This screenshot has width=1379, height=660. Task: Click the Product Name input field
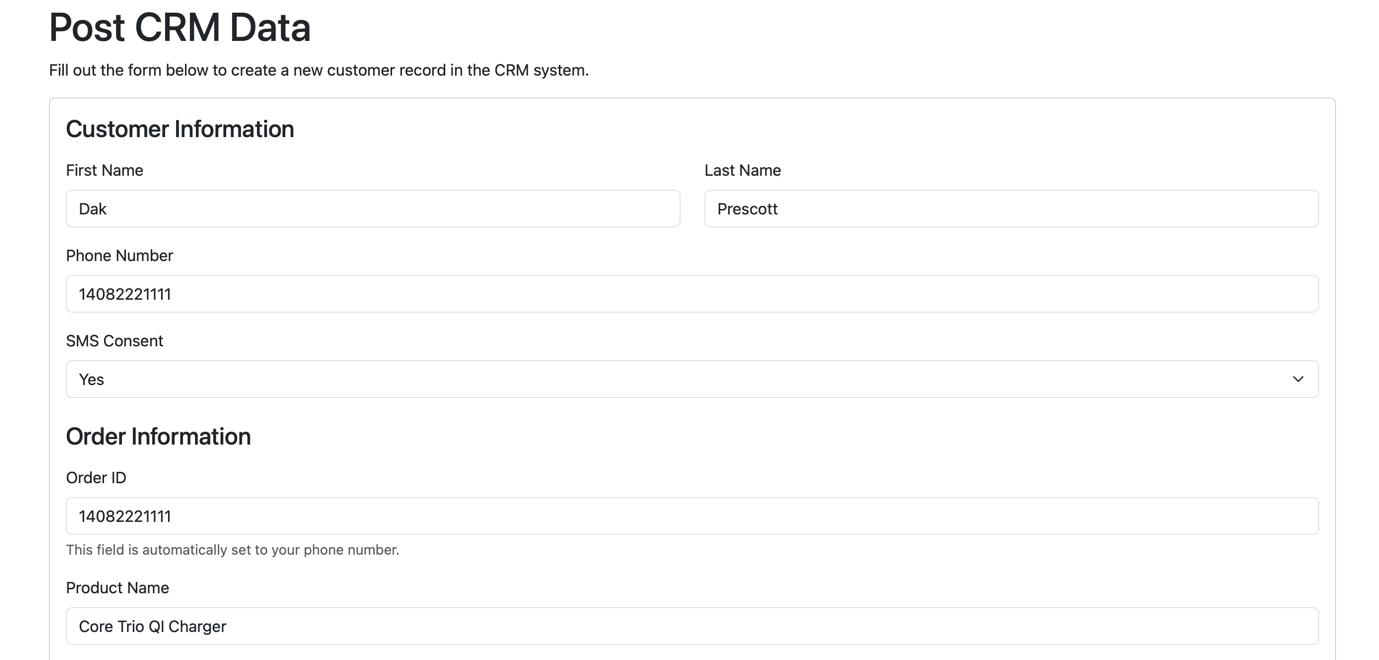click(690, 626)
